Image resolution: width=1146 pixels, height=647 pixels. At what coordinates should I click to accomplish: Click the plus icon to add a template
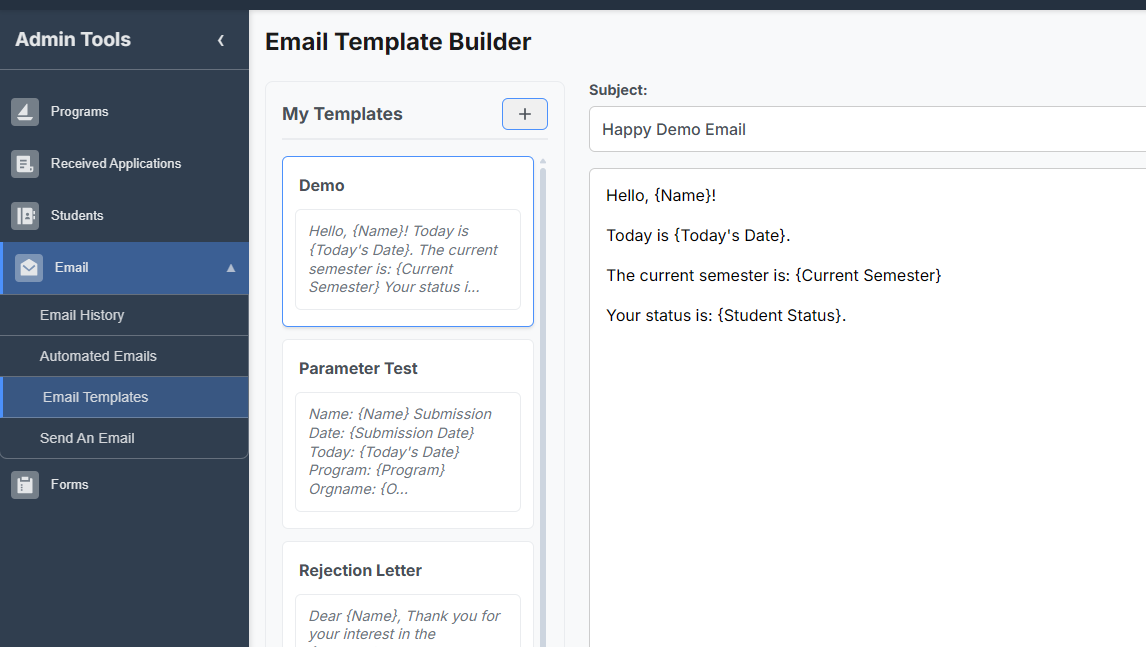point(524,113)
